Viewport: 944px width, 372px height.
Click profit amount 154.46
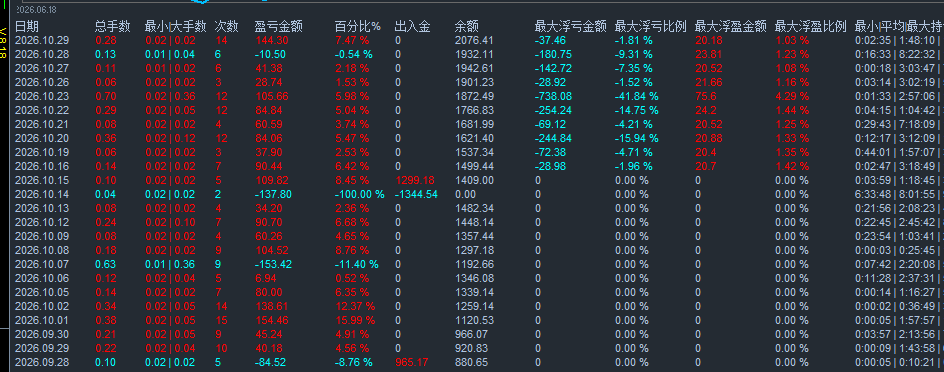[x=272, y=320]
